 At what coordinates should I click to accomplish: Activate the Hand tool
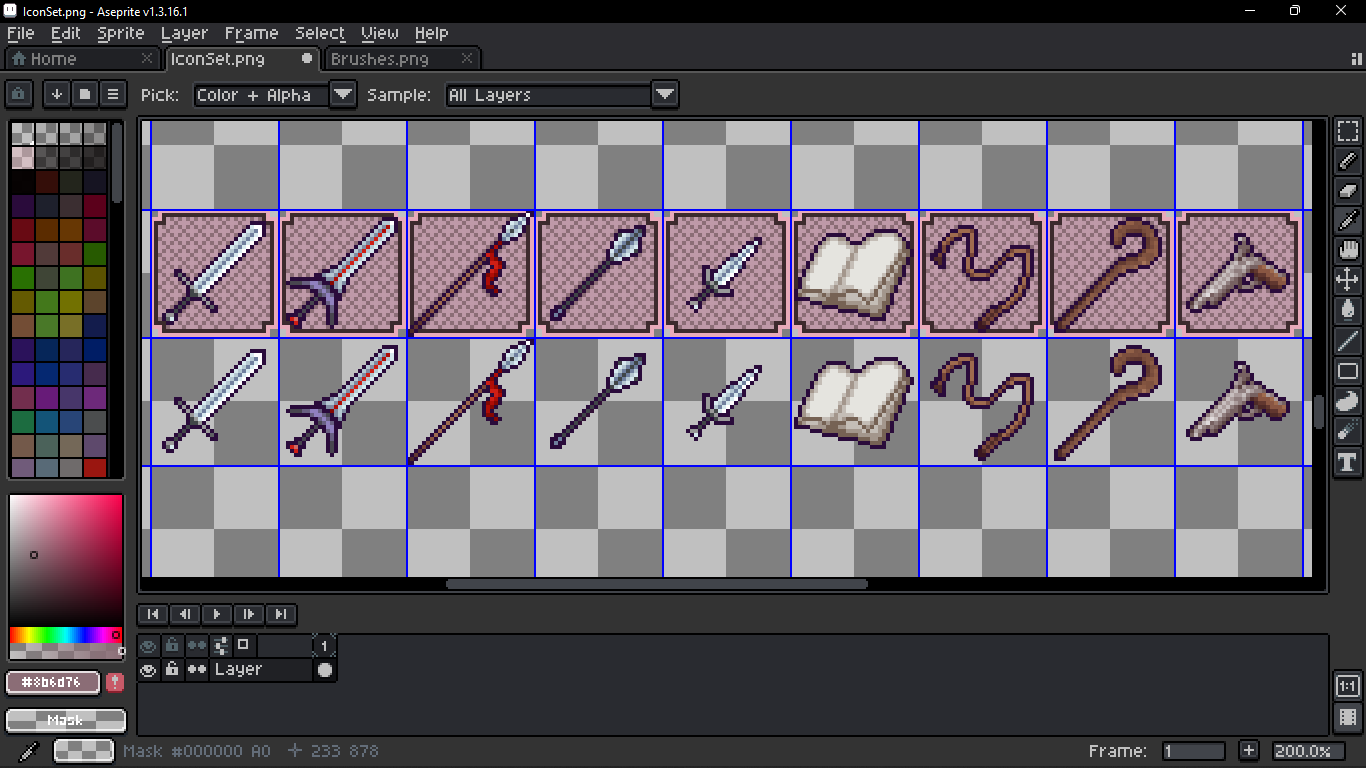click(x=1347, y=250)
